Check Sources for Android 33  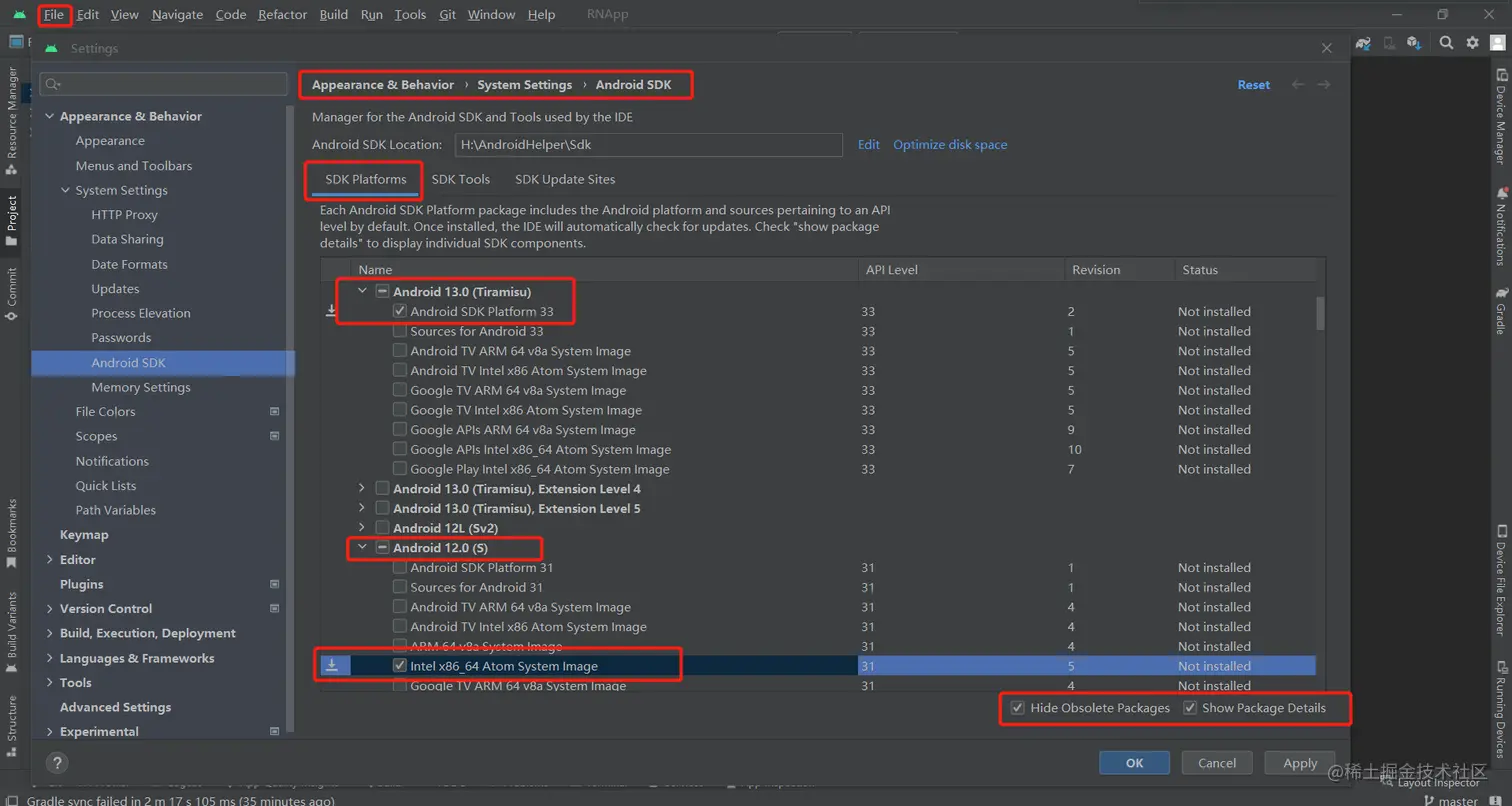(x=400, y=331)
